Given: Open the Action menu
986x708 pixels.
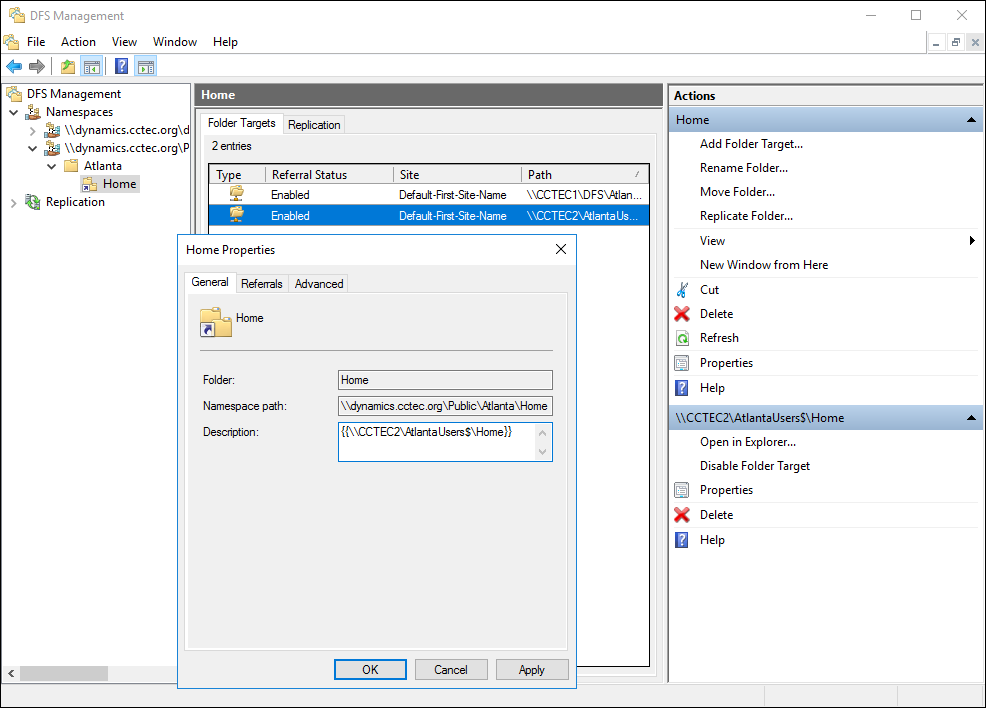Looking at the screenshot, I should tap(78, 42).
